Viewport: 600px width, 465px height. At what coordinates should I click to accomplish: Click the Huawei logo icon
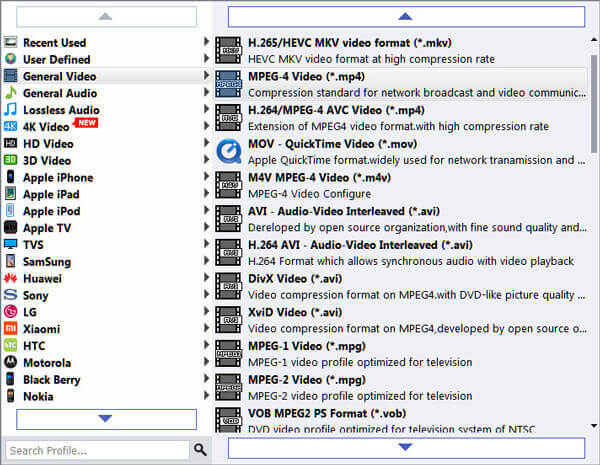click(x=11, y=278)
